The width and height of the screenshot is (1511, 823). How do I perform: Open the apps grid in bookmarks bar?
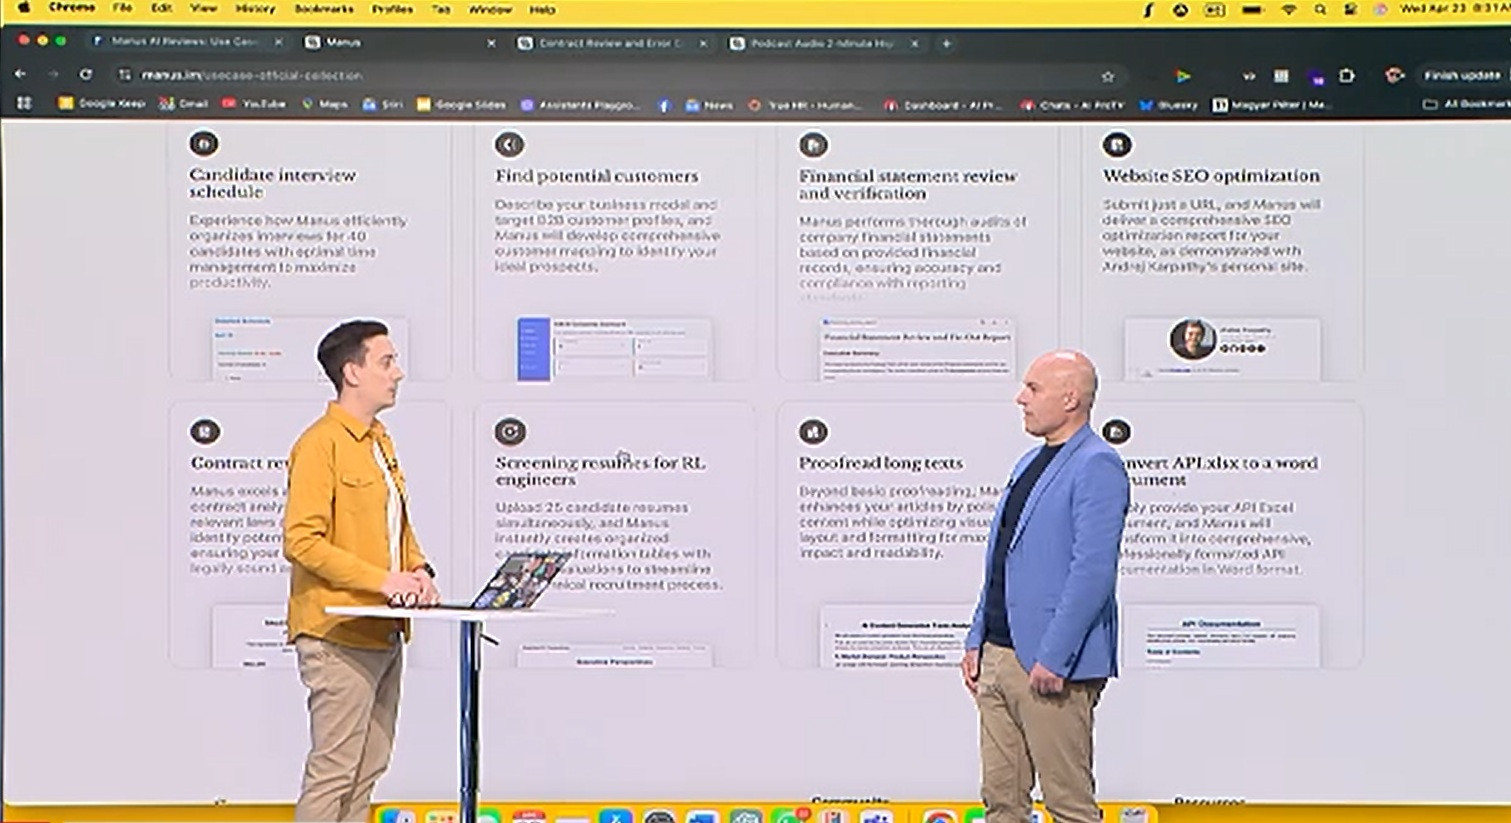pos(24,104)
